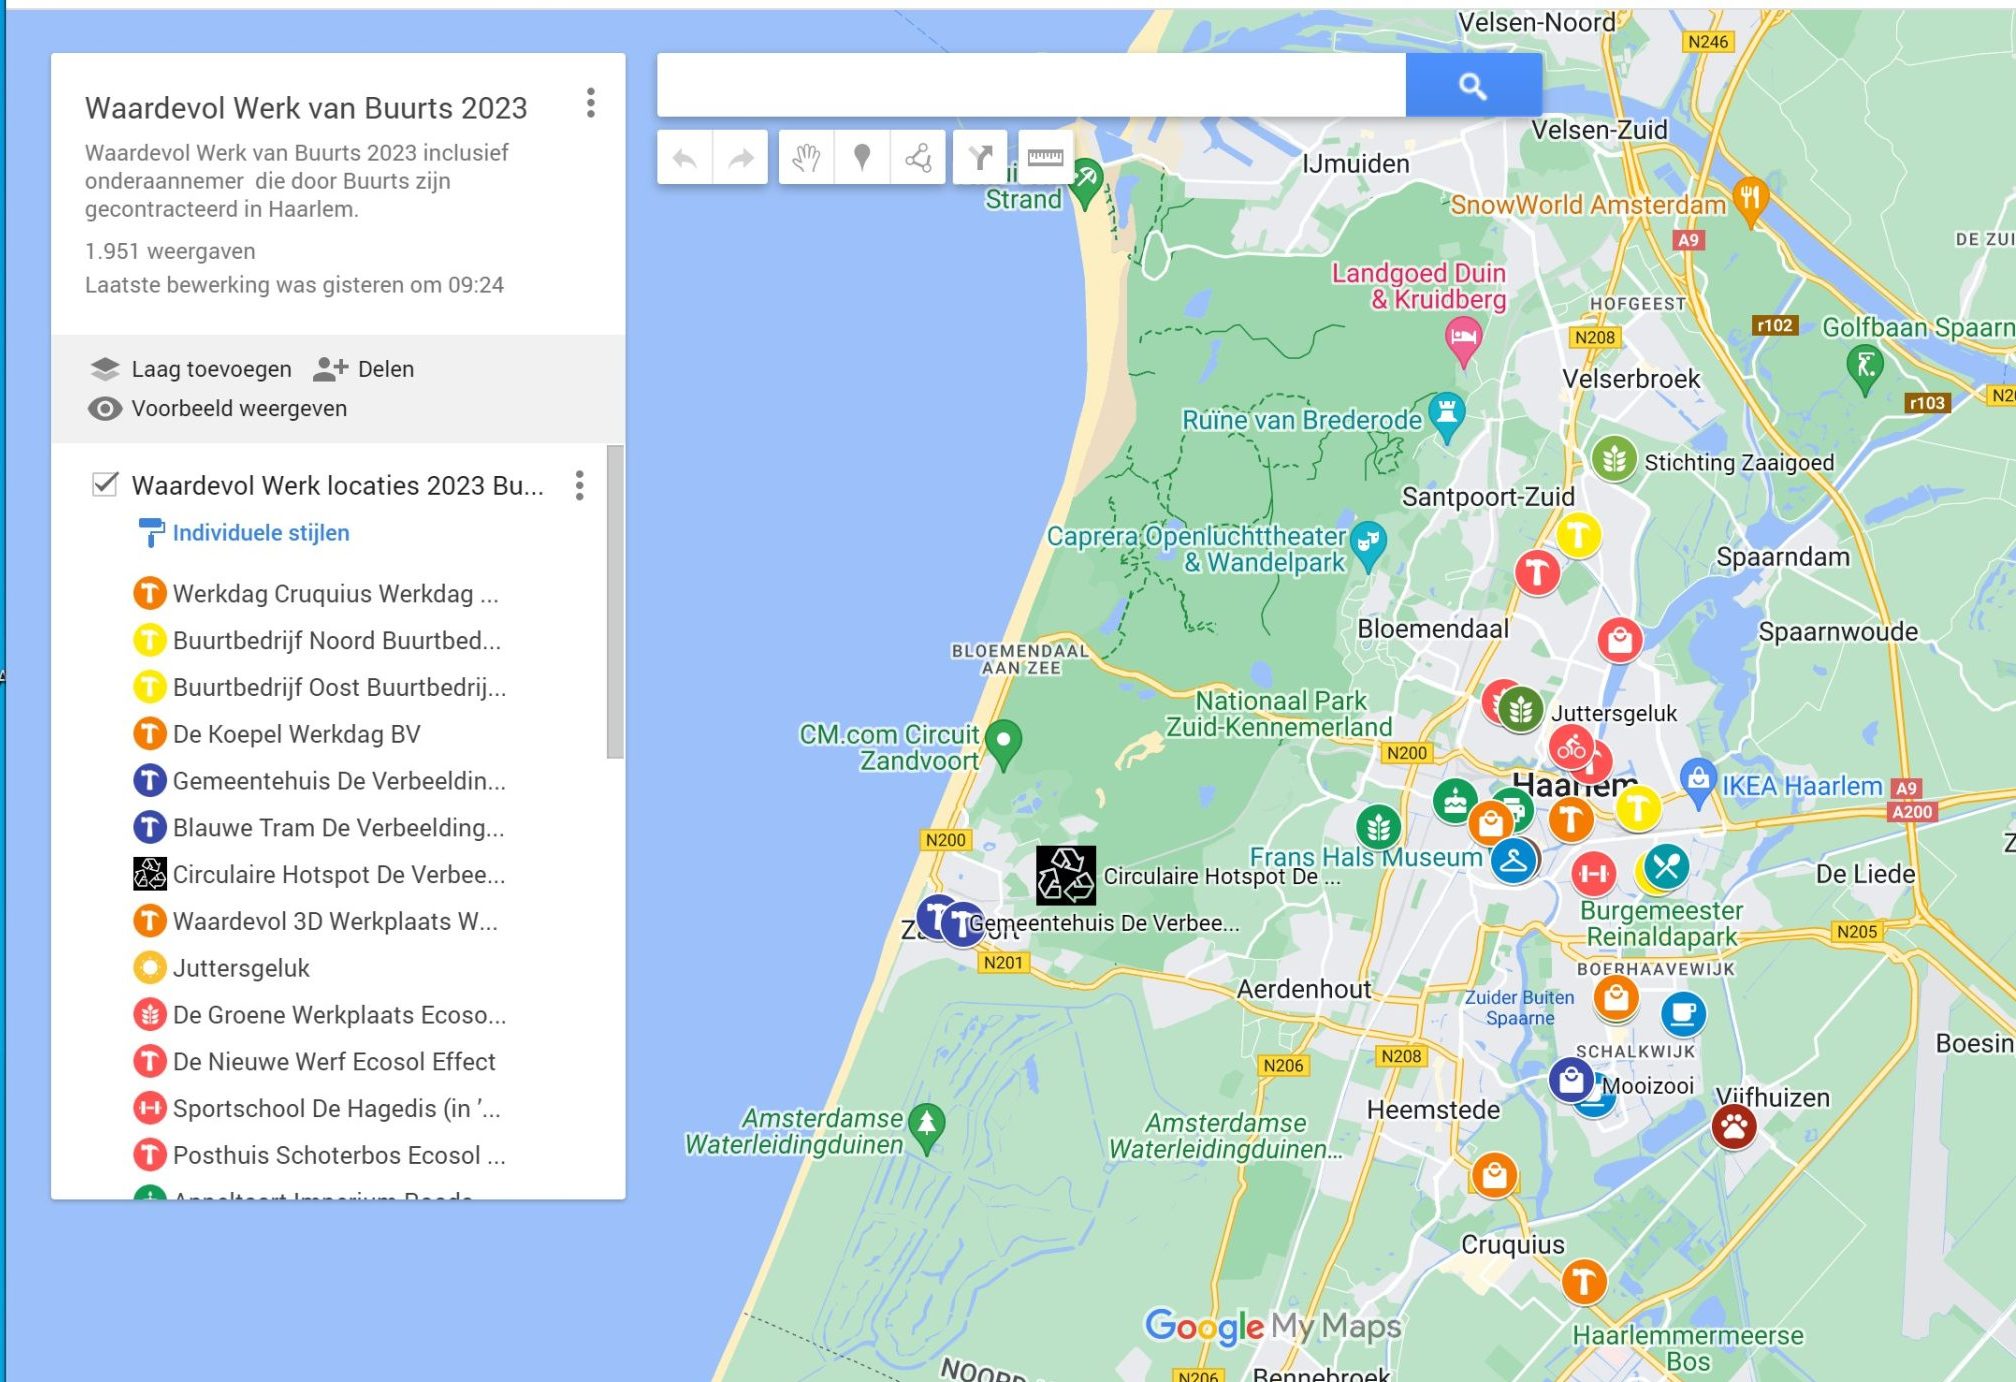
Task: Click the green plant marker near Frans Hals Museum
Action: (1378, 826)
